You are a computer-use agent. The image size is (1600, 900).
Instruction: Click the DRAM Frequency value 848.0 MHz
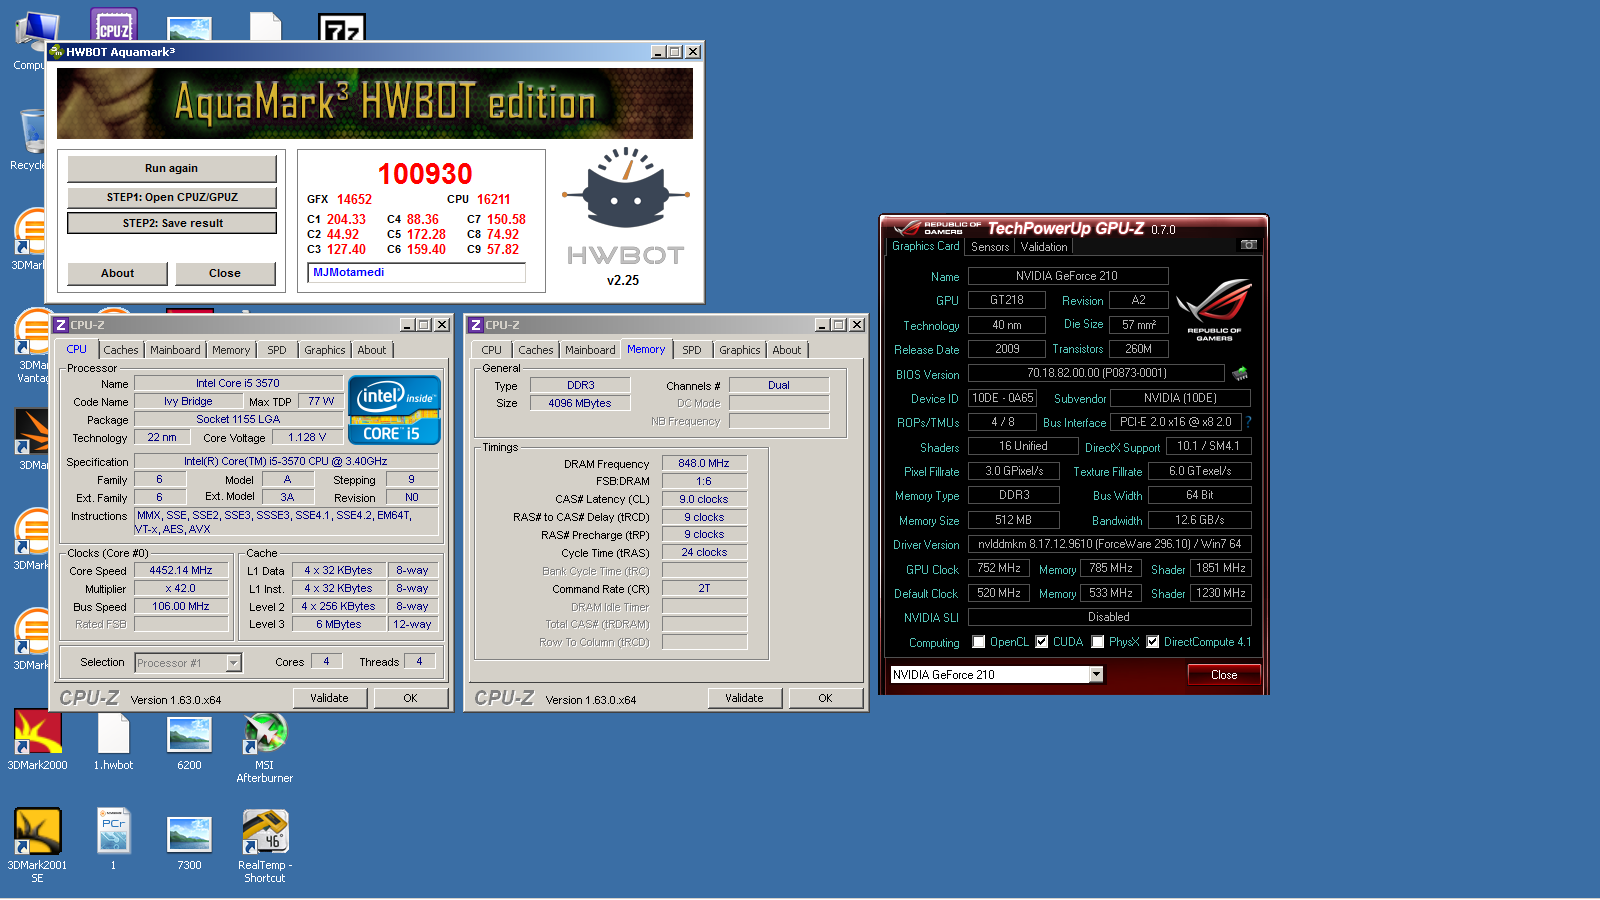[x=704, y=463]
